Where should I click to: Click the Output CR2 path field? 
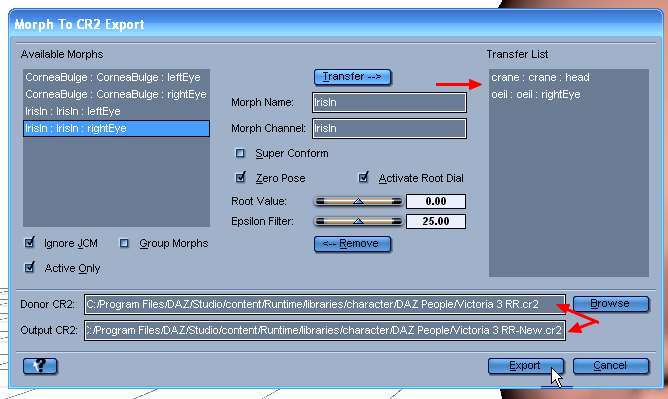325,330
